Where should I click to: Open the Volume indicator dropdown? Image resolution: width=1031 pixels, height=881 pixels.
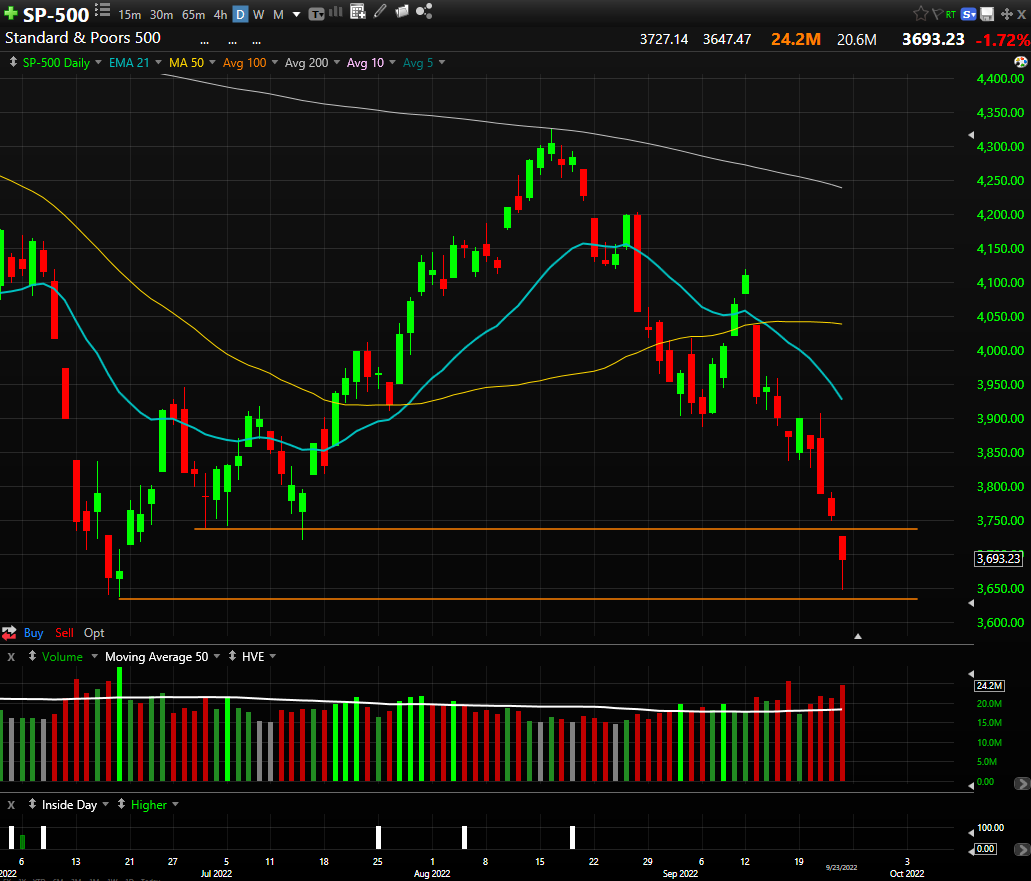(x=94, y=656)
